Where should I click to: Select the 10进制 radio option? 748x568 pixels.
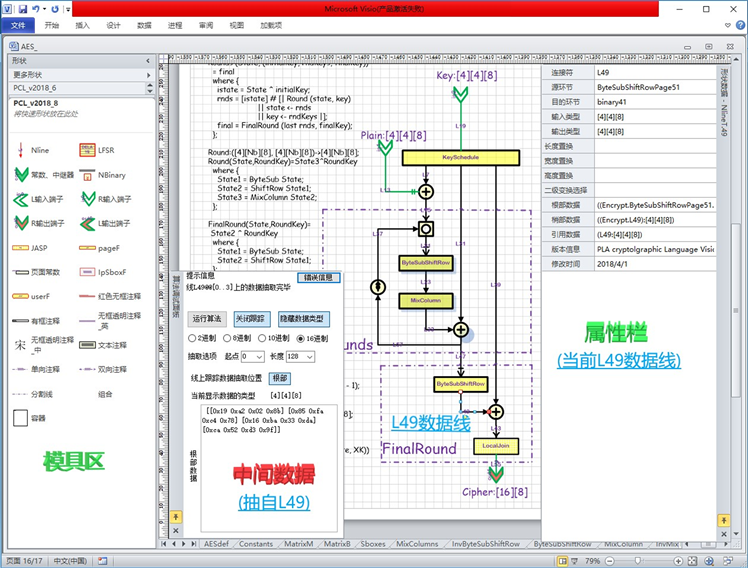point(261,338)
